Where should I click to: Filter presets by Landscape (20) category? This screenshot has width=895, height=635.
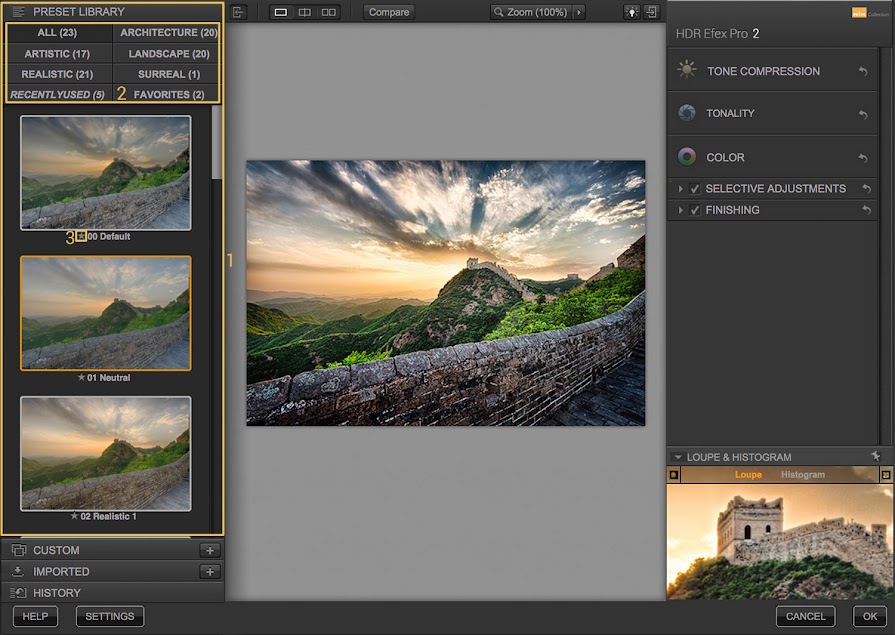pyautogui.click(x=168, y=54)
